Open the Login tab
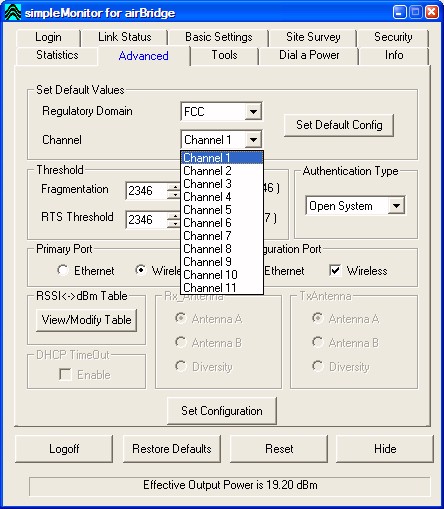This screenshot has height=509, width=444. click(x=48, y=37)
